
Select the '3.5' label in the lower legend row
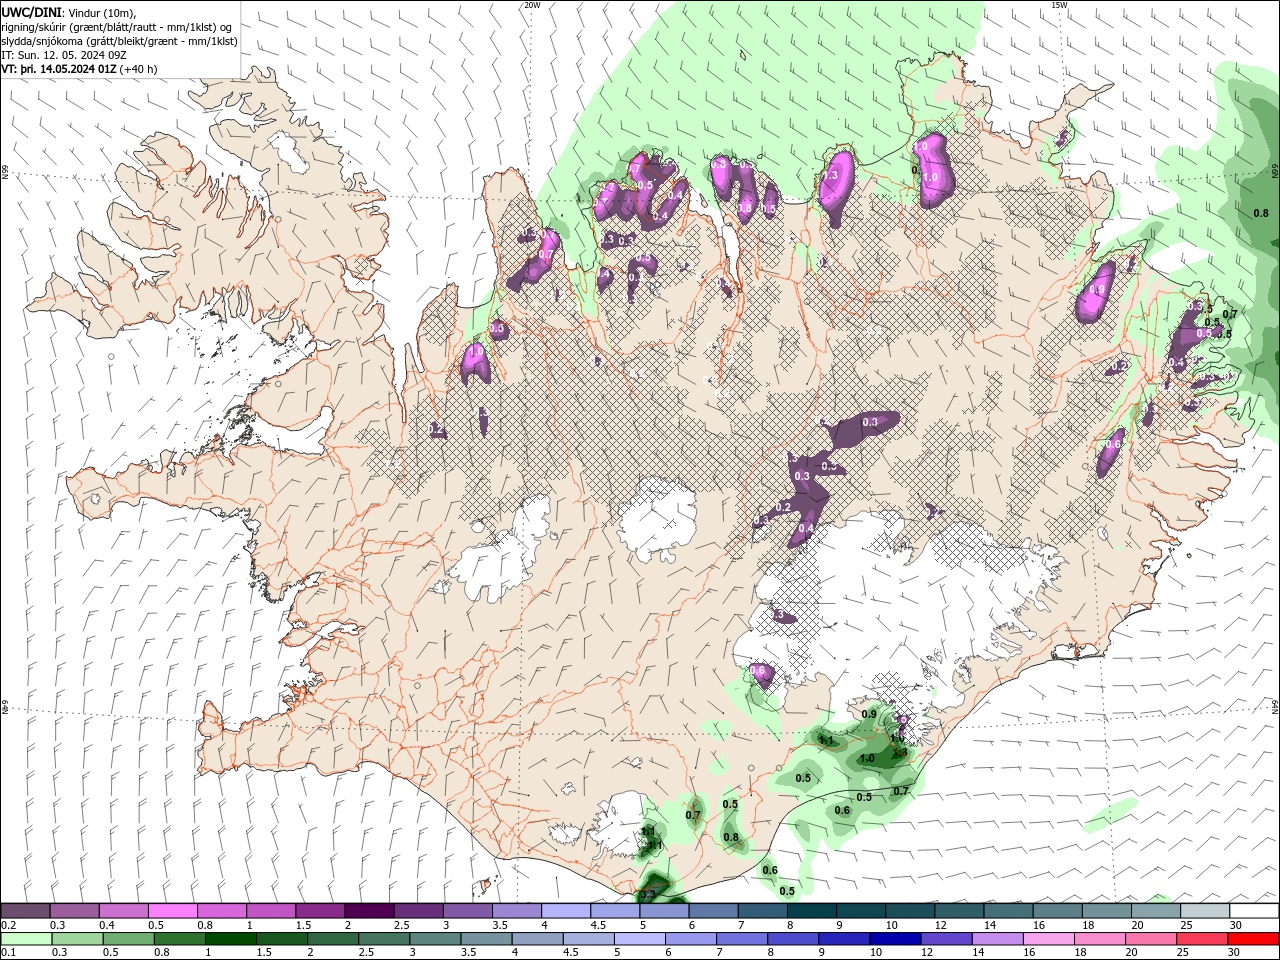pos(468,953)
